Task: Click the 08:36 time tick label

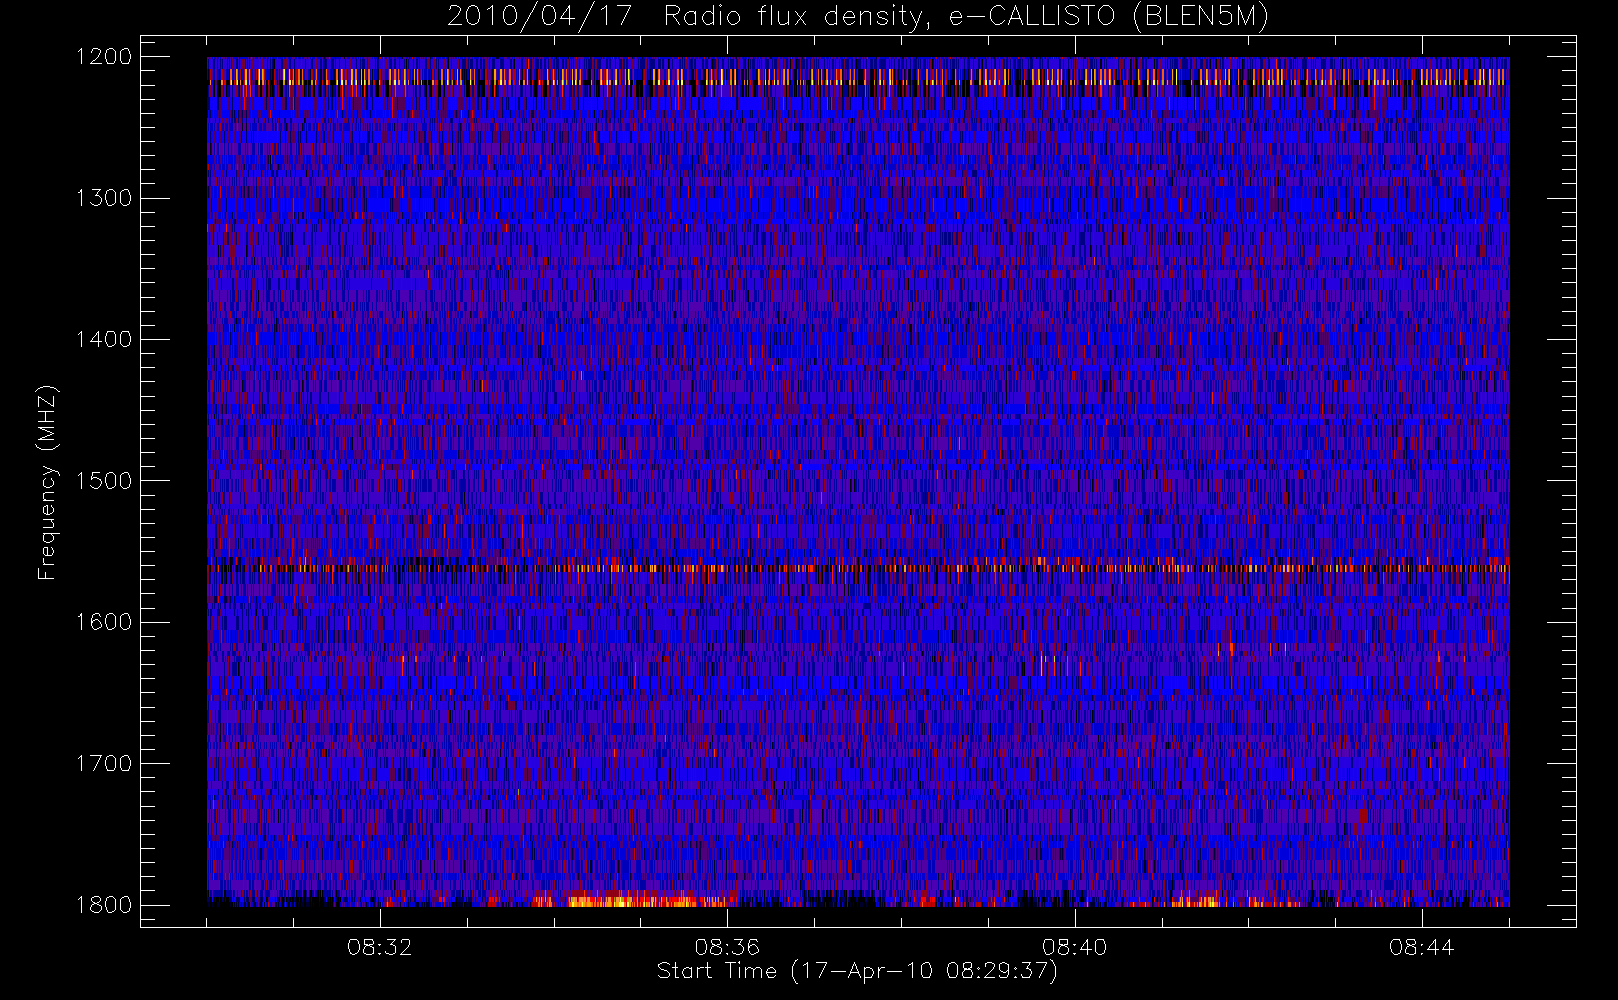Action: (x=727, y=947)
